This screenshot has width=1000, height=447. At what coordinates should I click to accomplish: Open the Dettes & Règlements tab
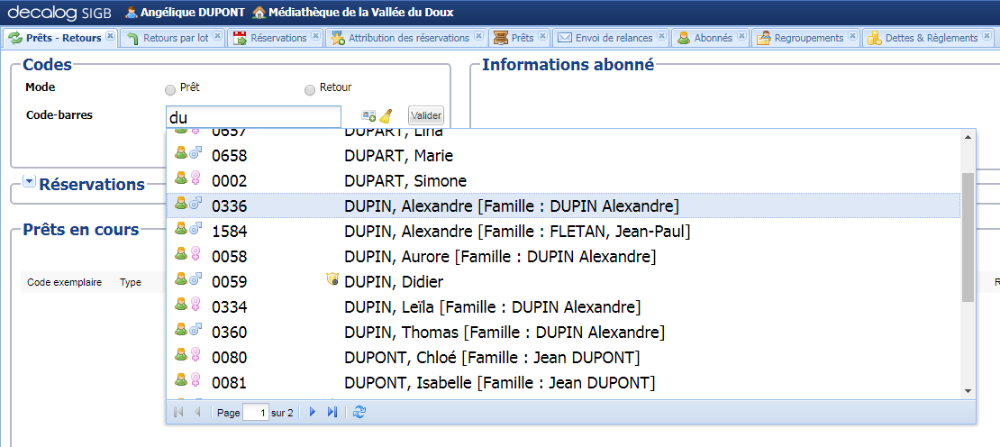point(931,38)
